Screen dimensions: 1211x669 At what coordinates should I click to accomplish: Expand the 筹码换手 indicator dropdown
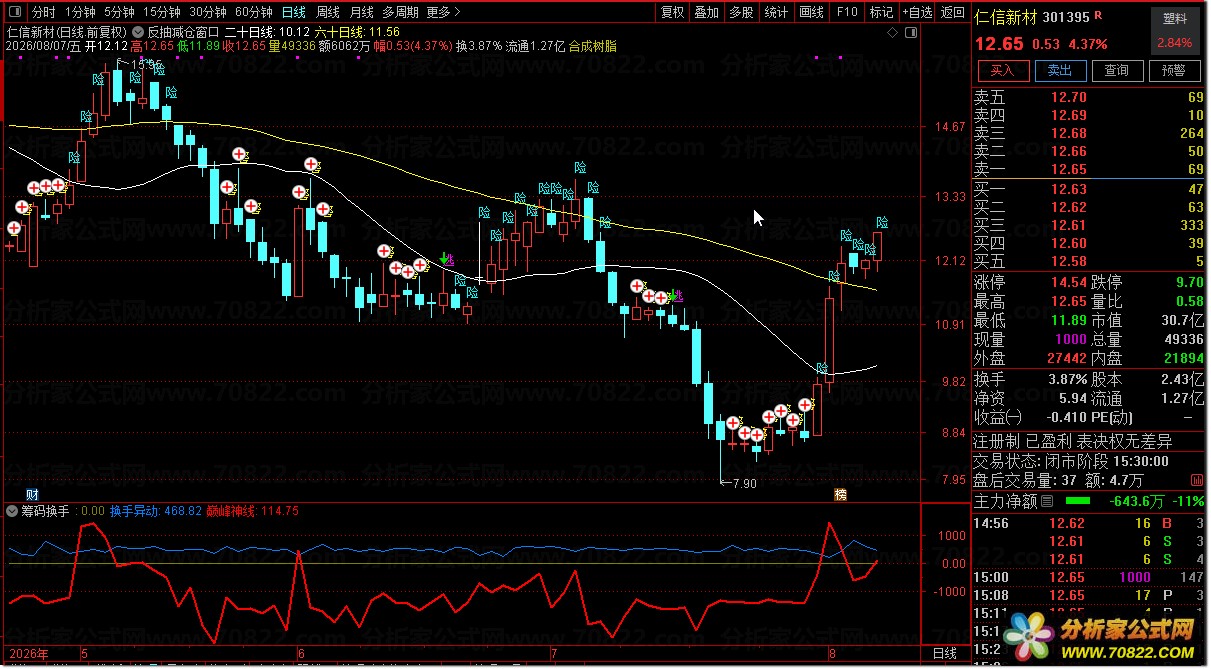click(12, 511)
